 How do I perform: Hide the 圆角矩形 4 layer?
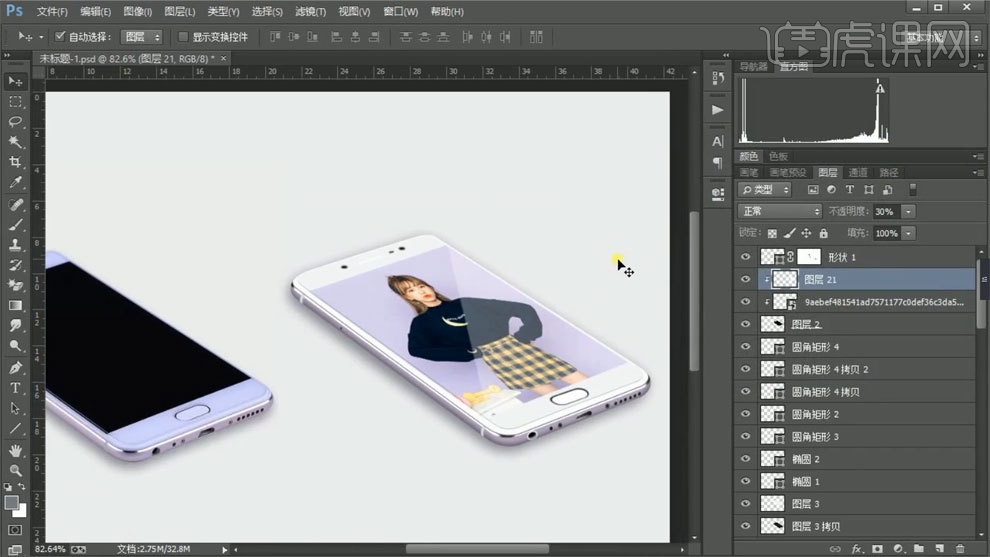(745, 347)
